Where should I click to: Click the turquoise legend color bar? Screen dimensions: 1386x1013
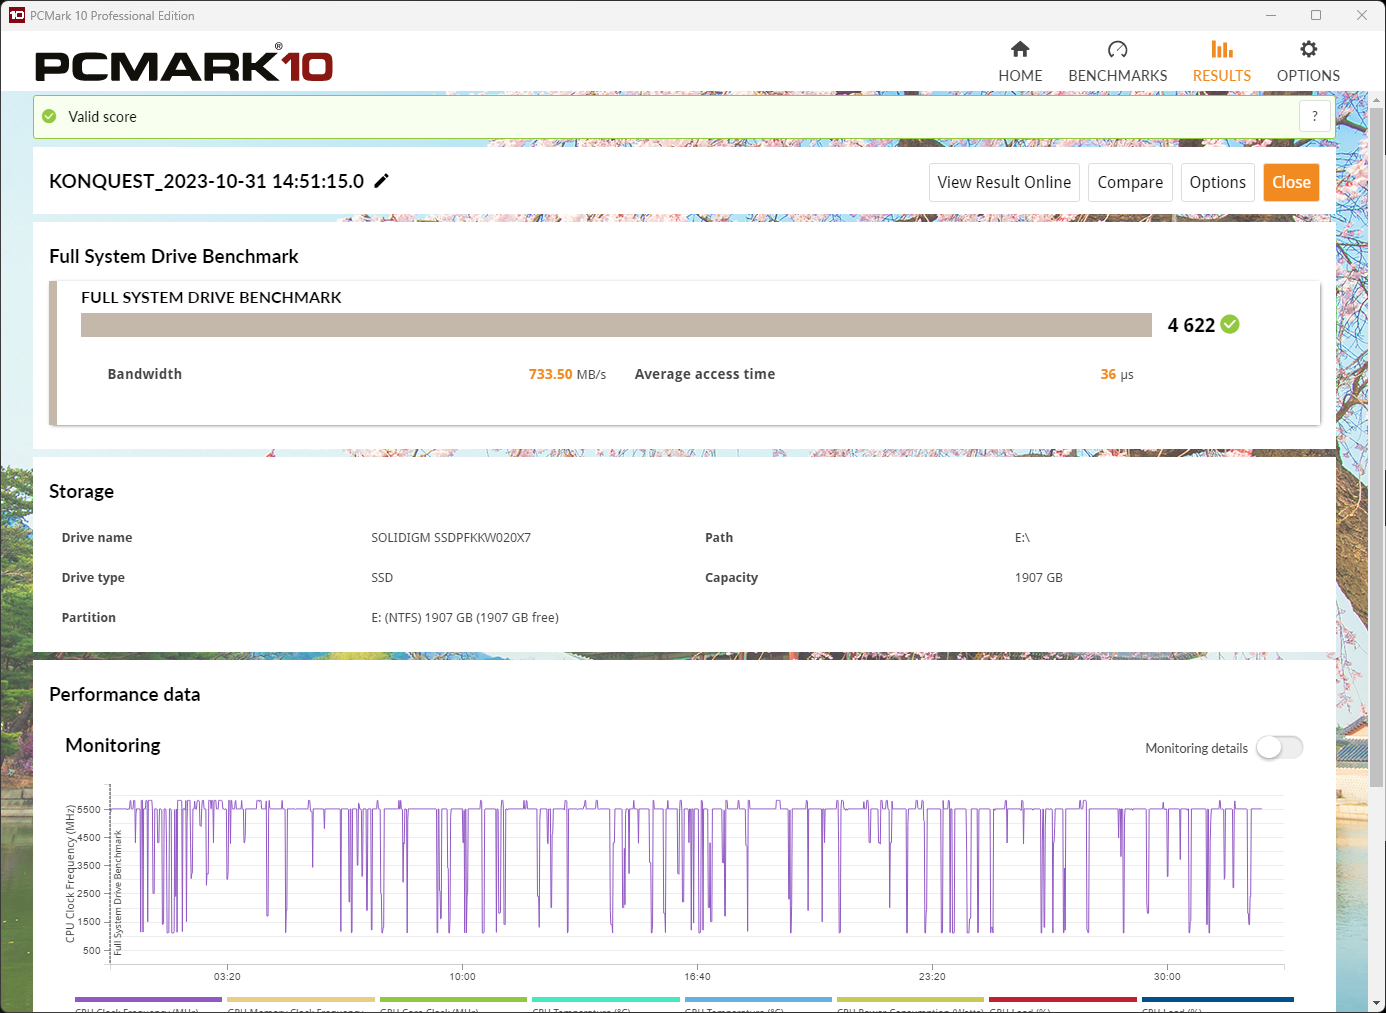[606, 999]
